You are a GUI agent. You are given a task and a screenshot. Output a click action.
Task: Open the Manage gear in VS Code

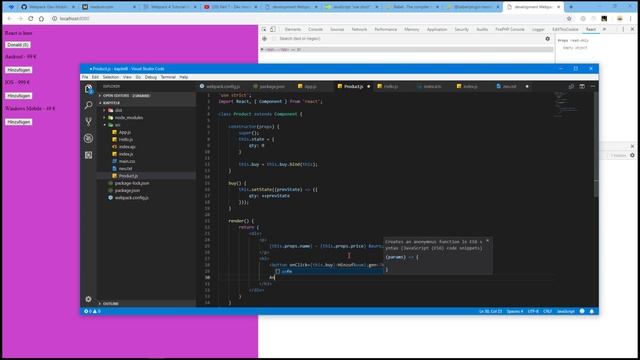pyautogui.click(x=89, y=299)
